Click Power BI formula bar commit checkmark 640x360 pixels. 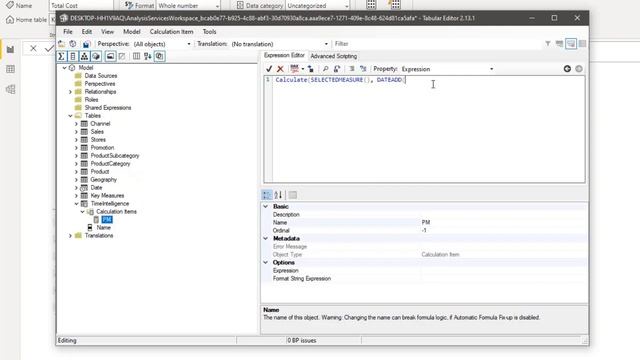[49, 49]
